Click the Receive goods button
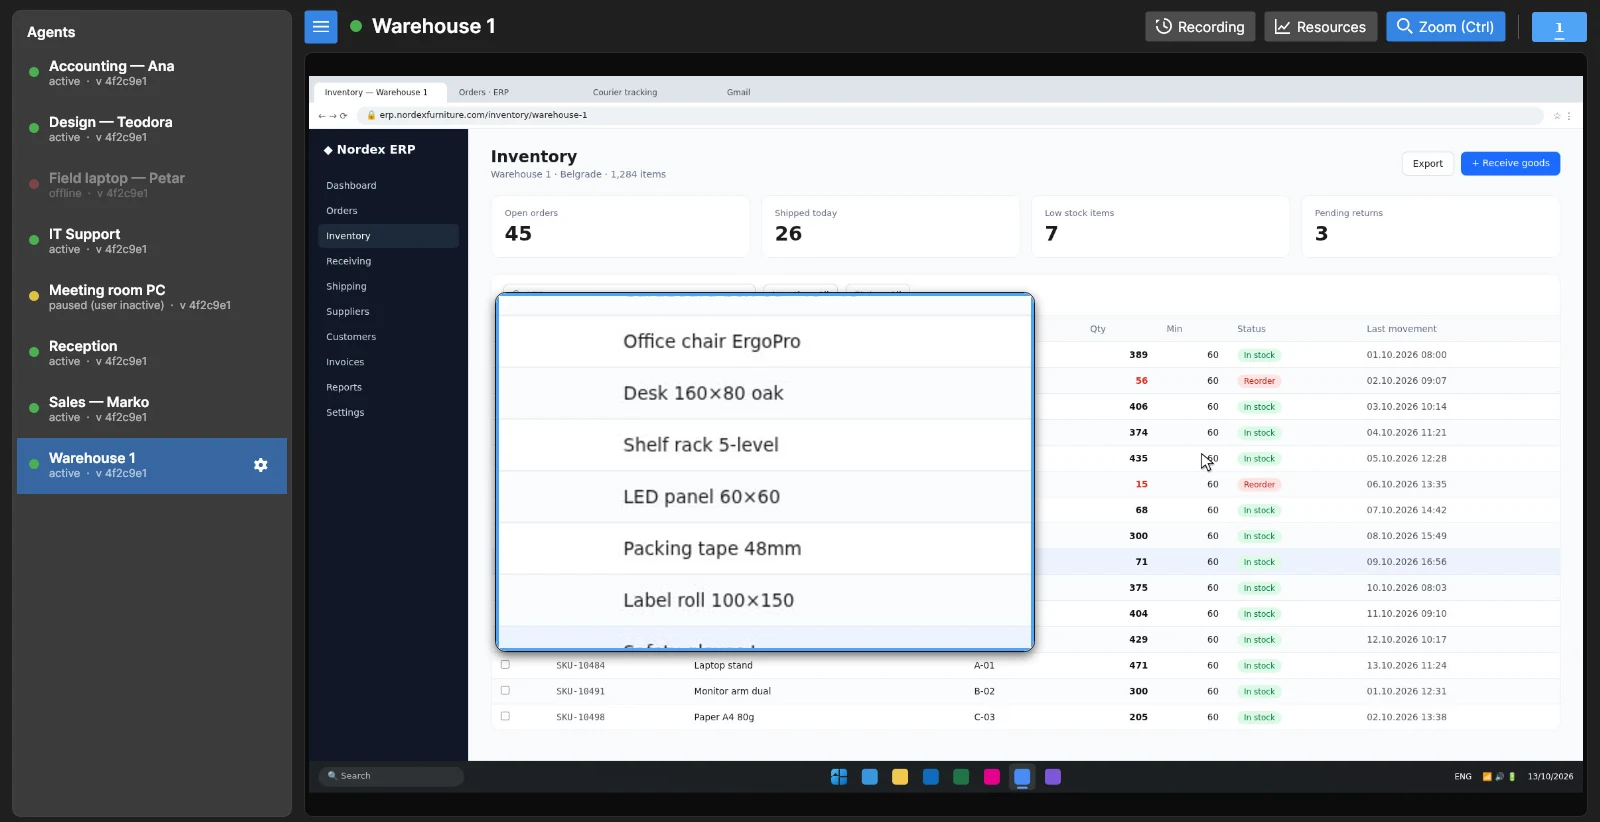 (x=1510, y=164)
